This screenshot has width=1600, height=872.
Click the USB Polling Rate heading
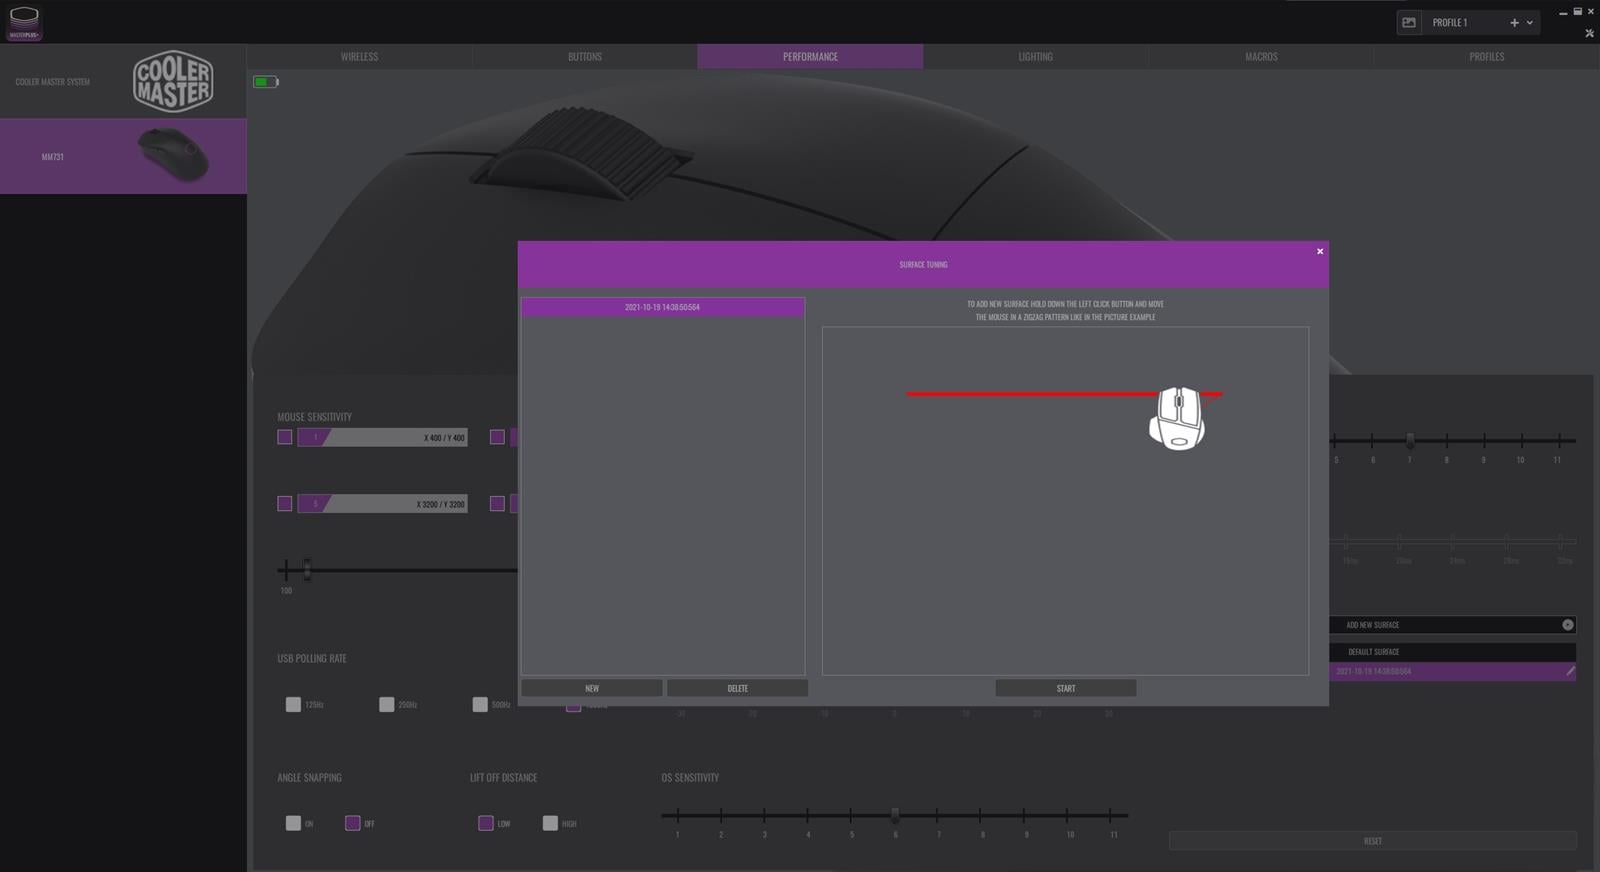tap(312, 658)
